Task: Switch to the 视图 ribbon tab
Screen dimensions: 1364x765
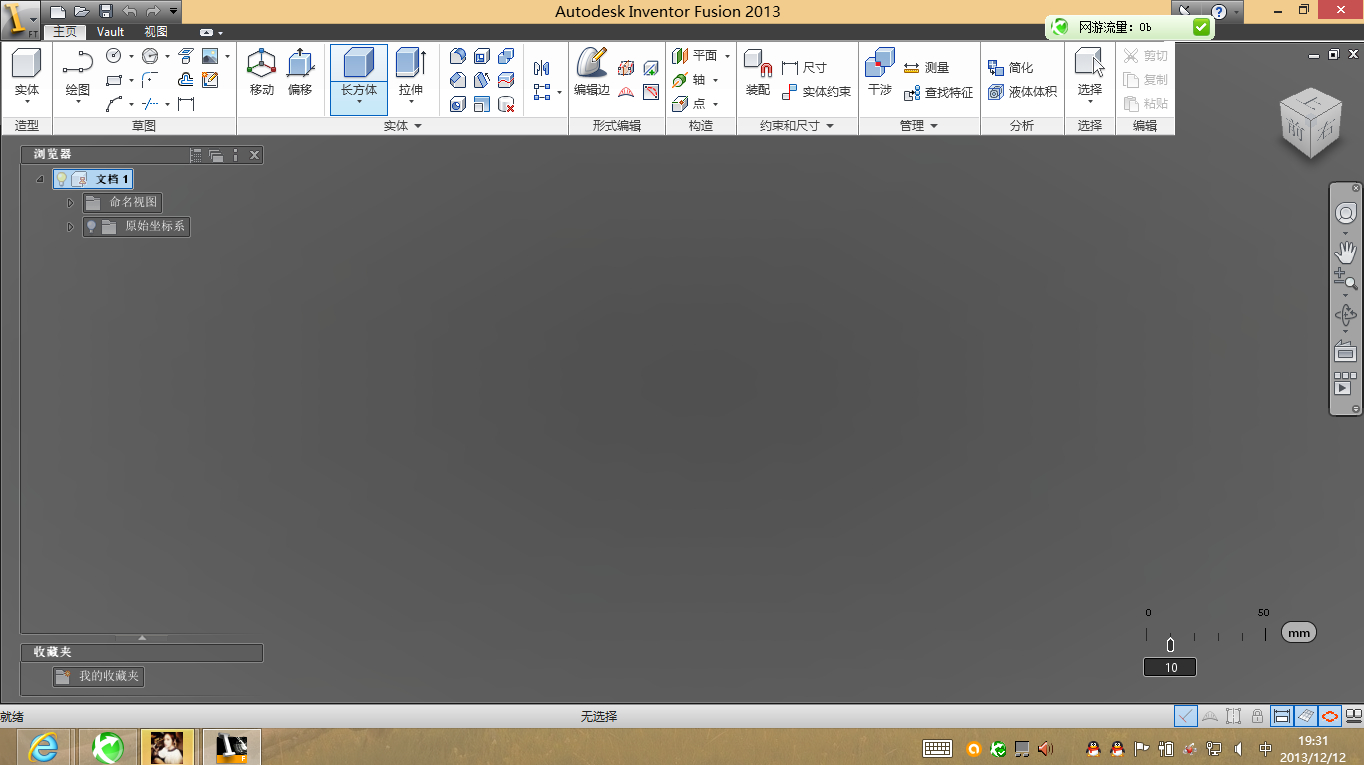Action: pos(156,32)
